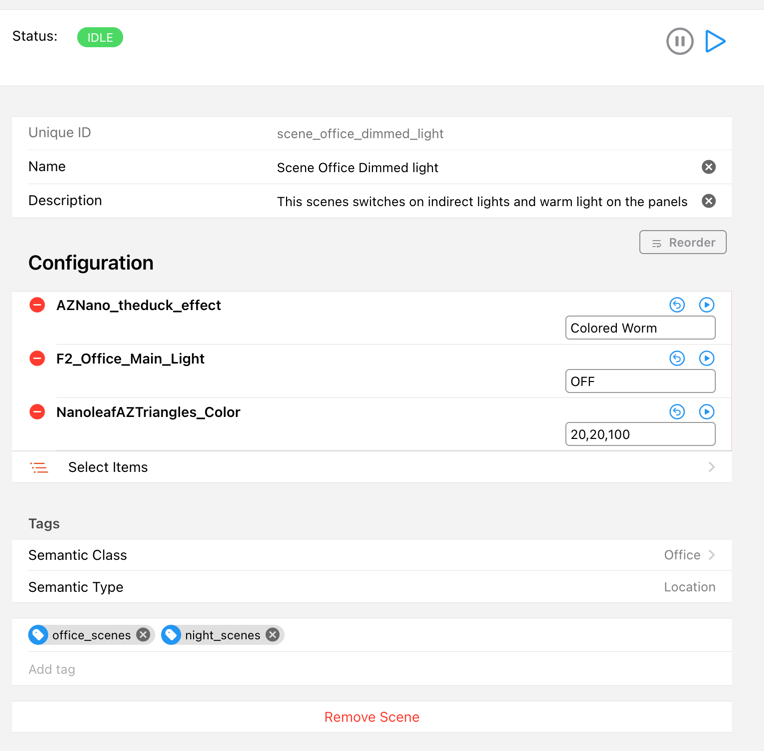Remove NanoleafAZTriangles_Color from the scene
Image resolution: width=764 pixels, height=751 pixels.
coord(37,412)
